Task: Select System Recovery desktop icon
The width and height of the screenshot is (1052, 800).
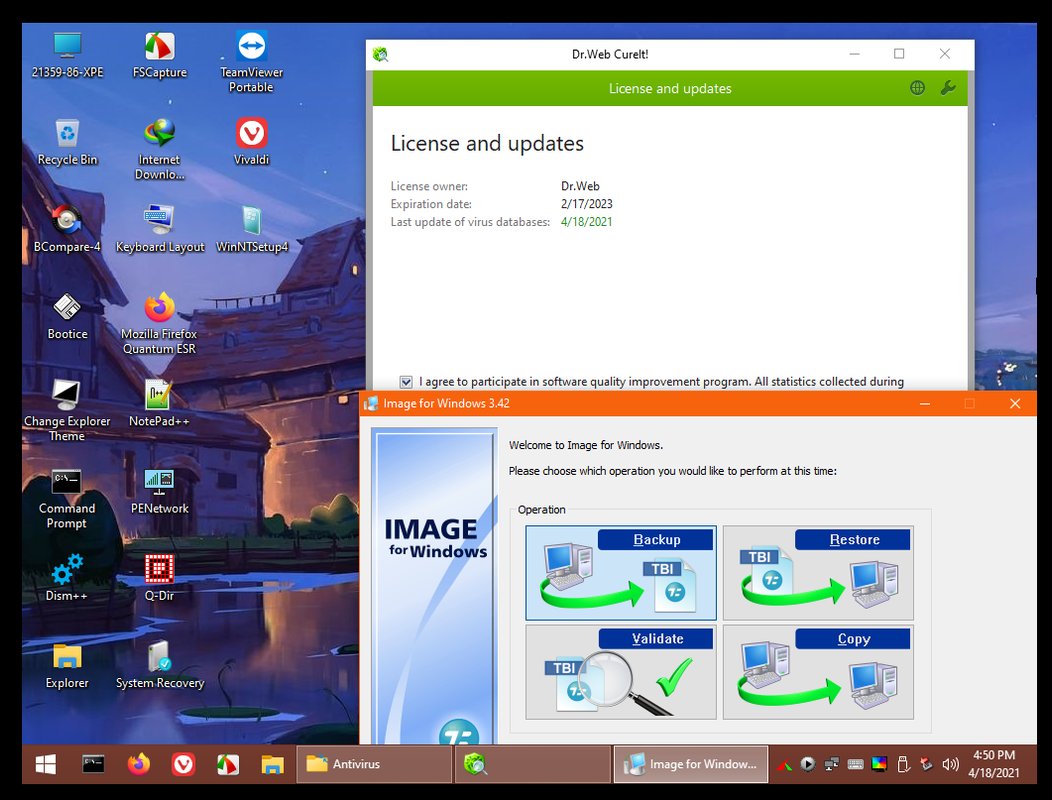Action: point(160,666)
